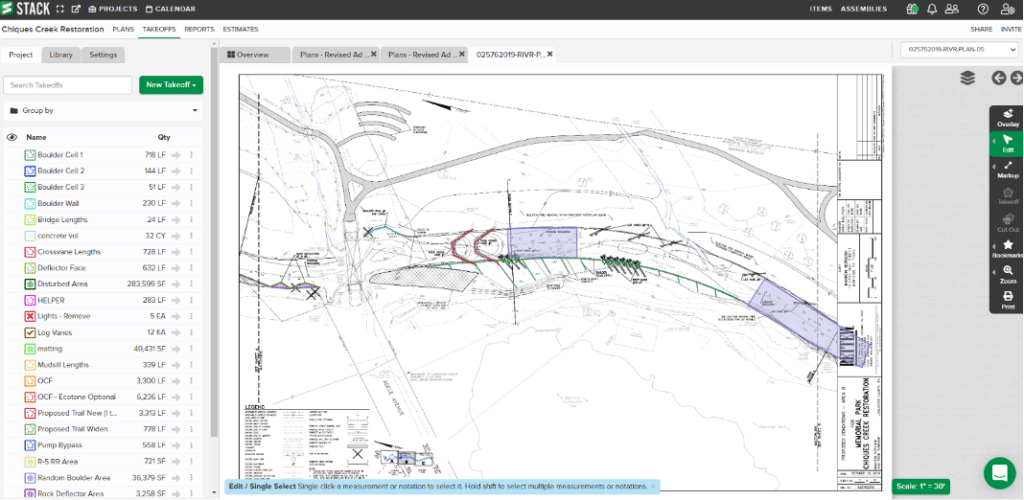The width and height of the screenshot is (1024, 500).
Task: Select the Crossvane Lengths takeoff row
Action: [x=103, y=252]
